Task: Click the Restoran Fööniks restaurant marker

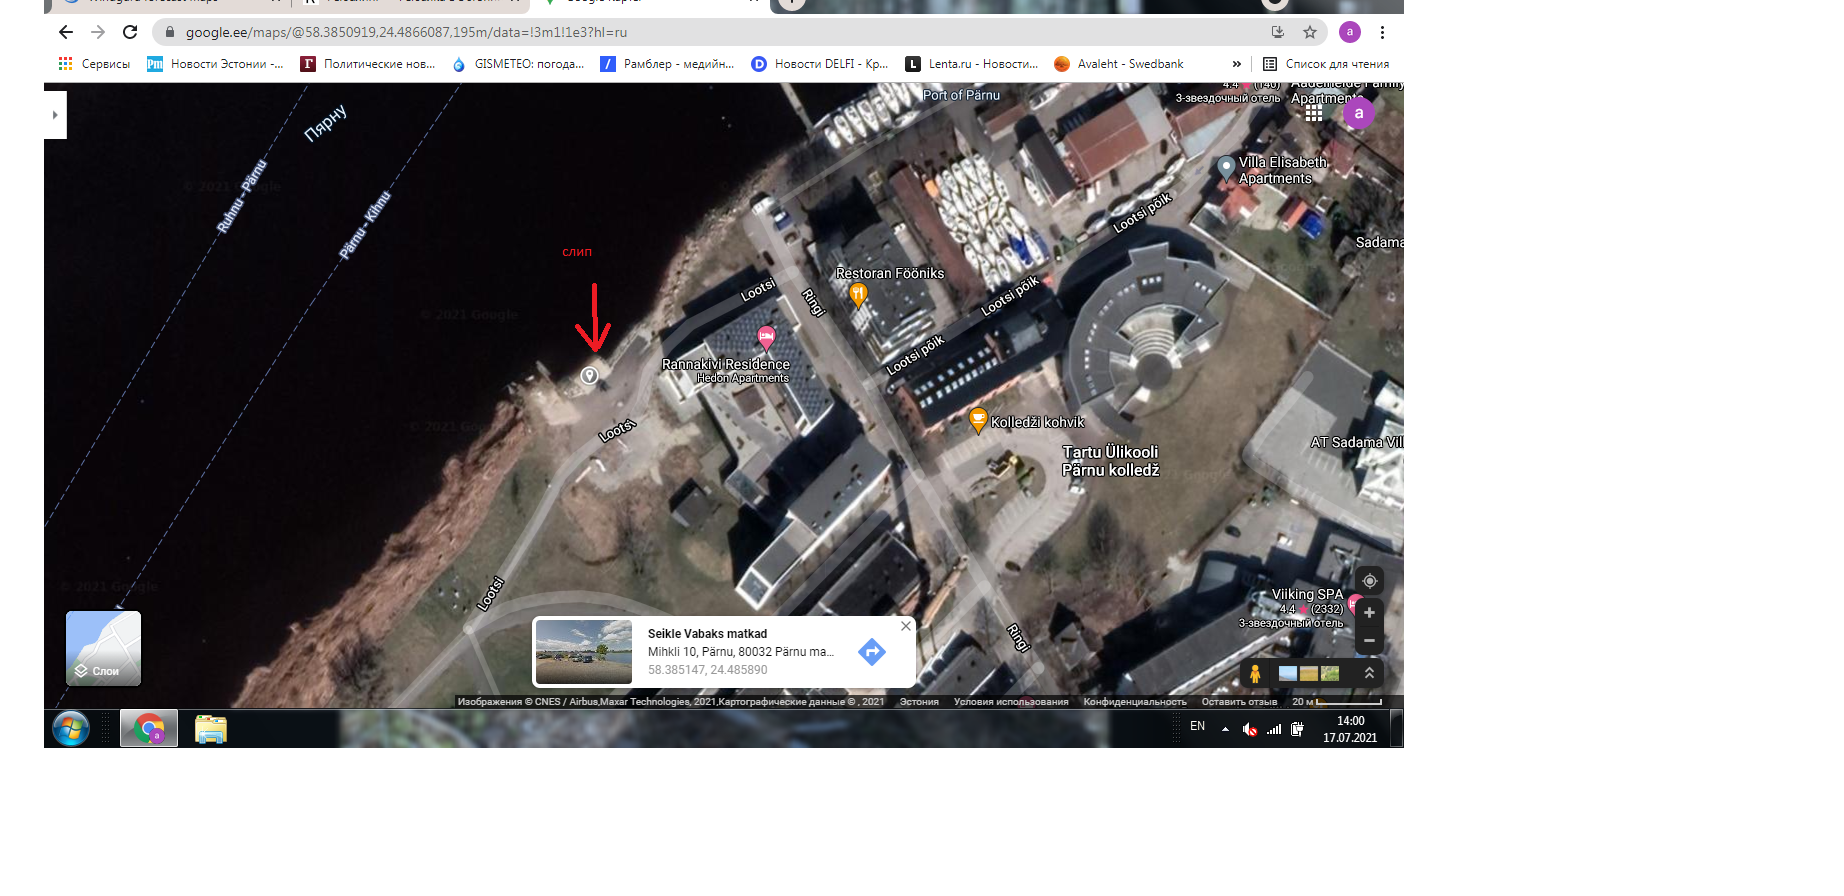Action: (x=858, y=294)
